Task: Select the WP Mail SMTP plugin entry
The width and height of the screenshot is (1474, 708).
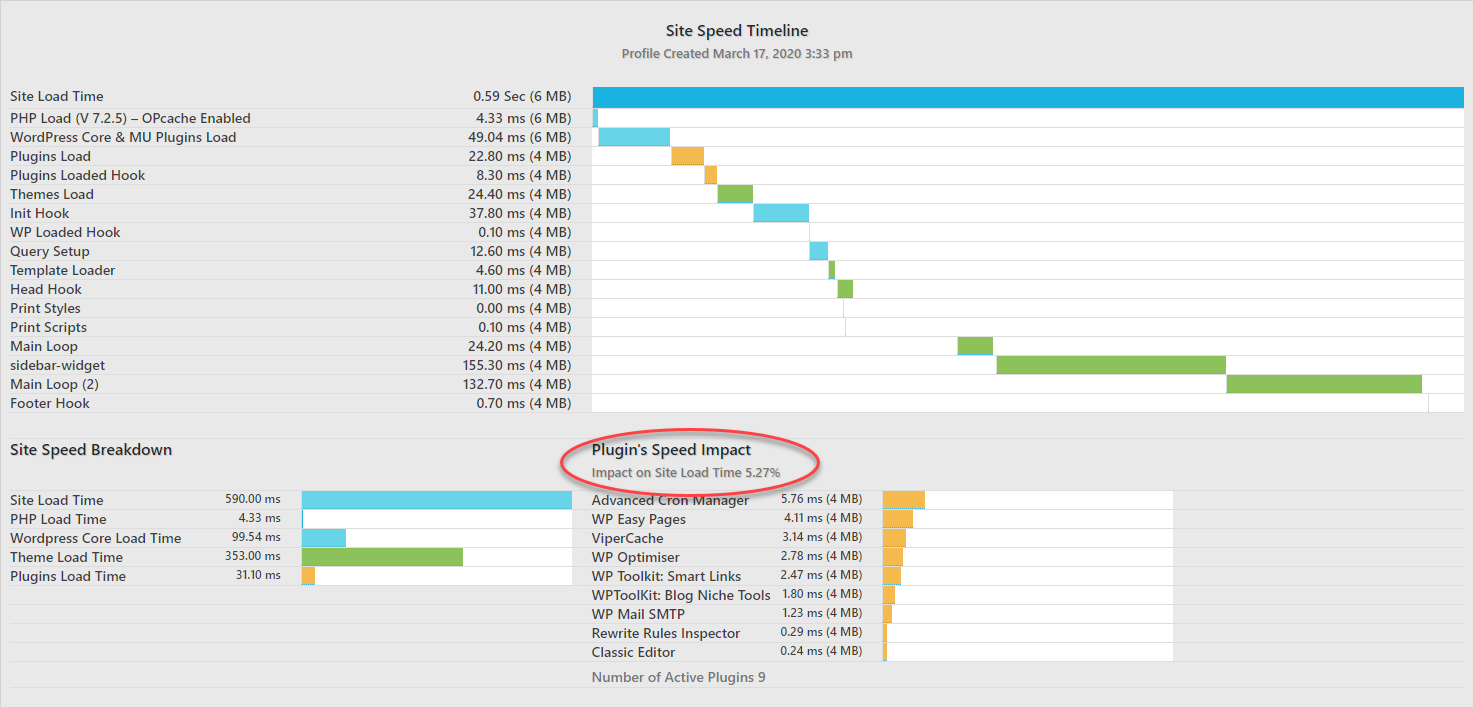Action: tap(638, 614)
